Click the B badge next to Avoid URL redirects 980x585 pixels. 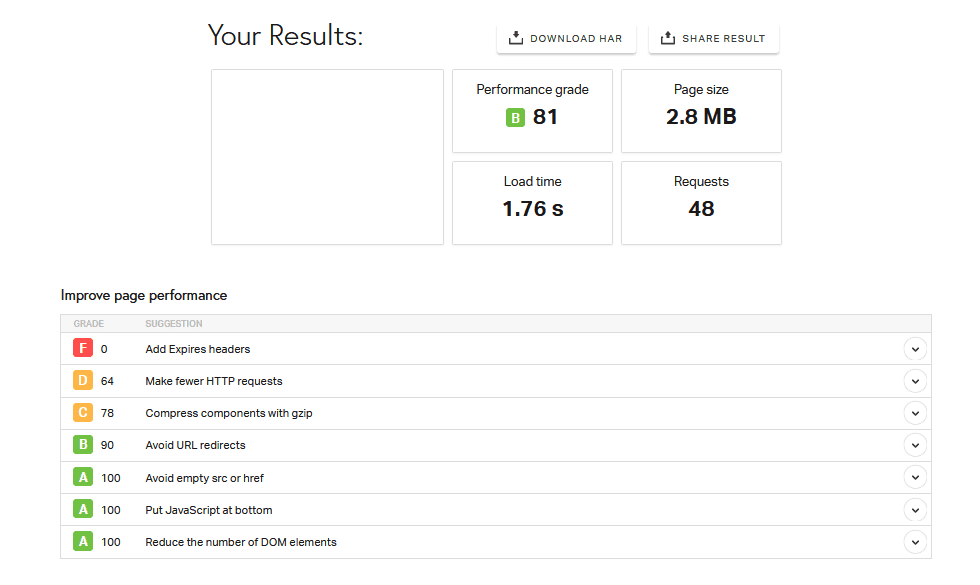[x=84, y=444]
